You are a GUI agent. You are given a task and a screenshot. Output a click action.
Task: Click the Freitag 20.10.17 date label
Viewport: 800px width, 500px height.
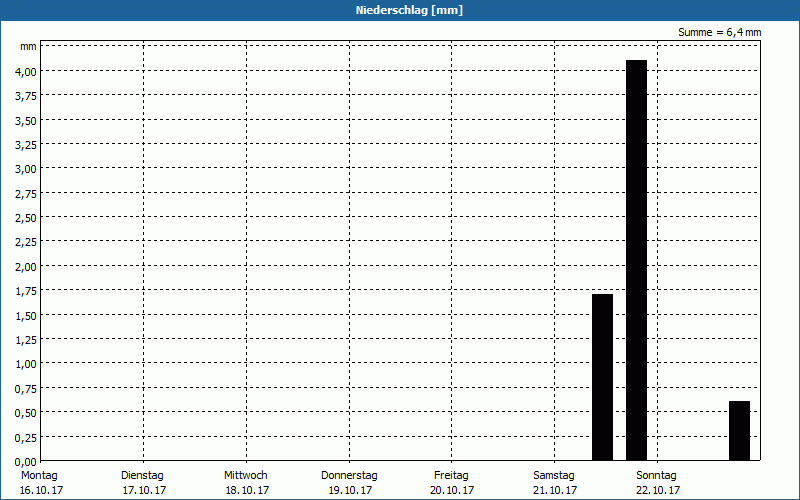[x=452, y=483]
